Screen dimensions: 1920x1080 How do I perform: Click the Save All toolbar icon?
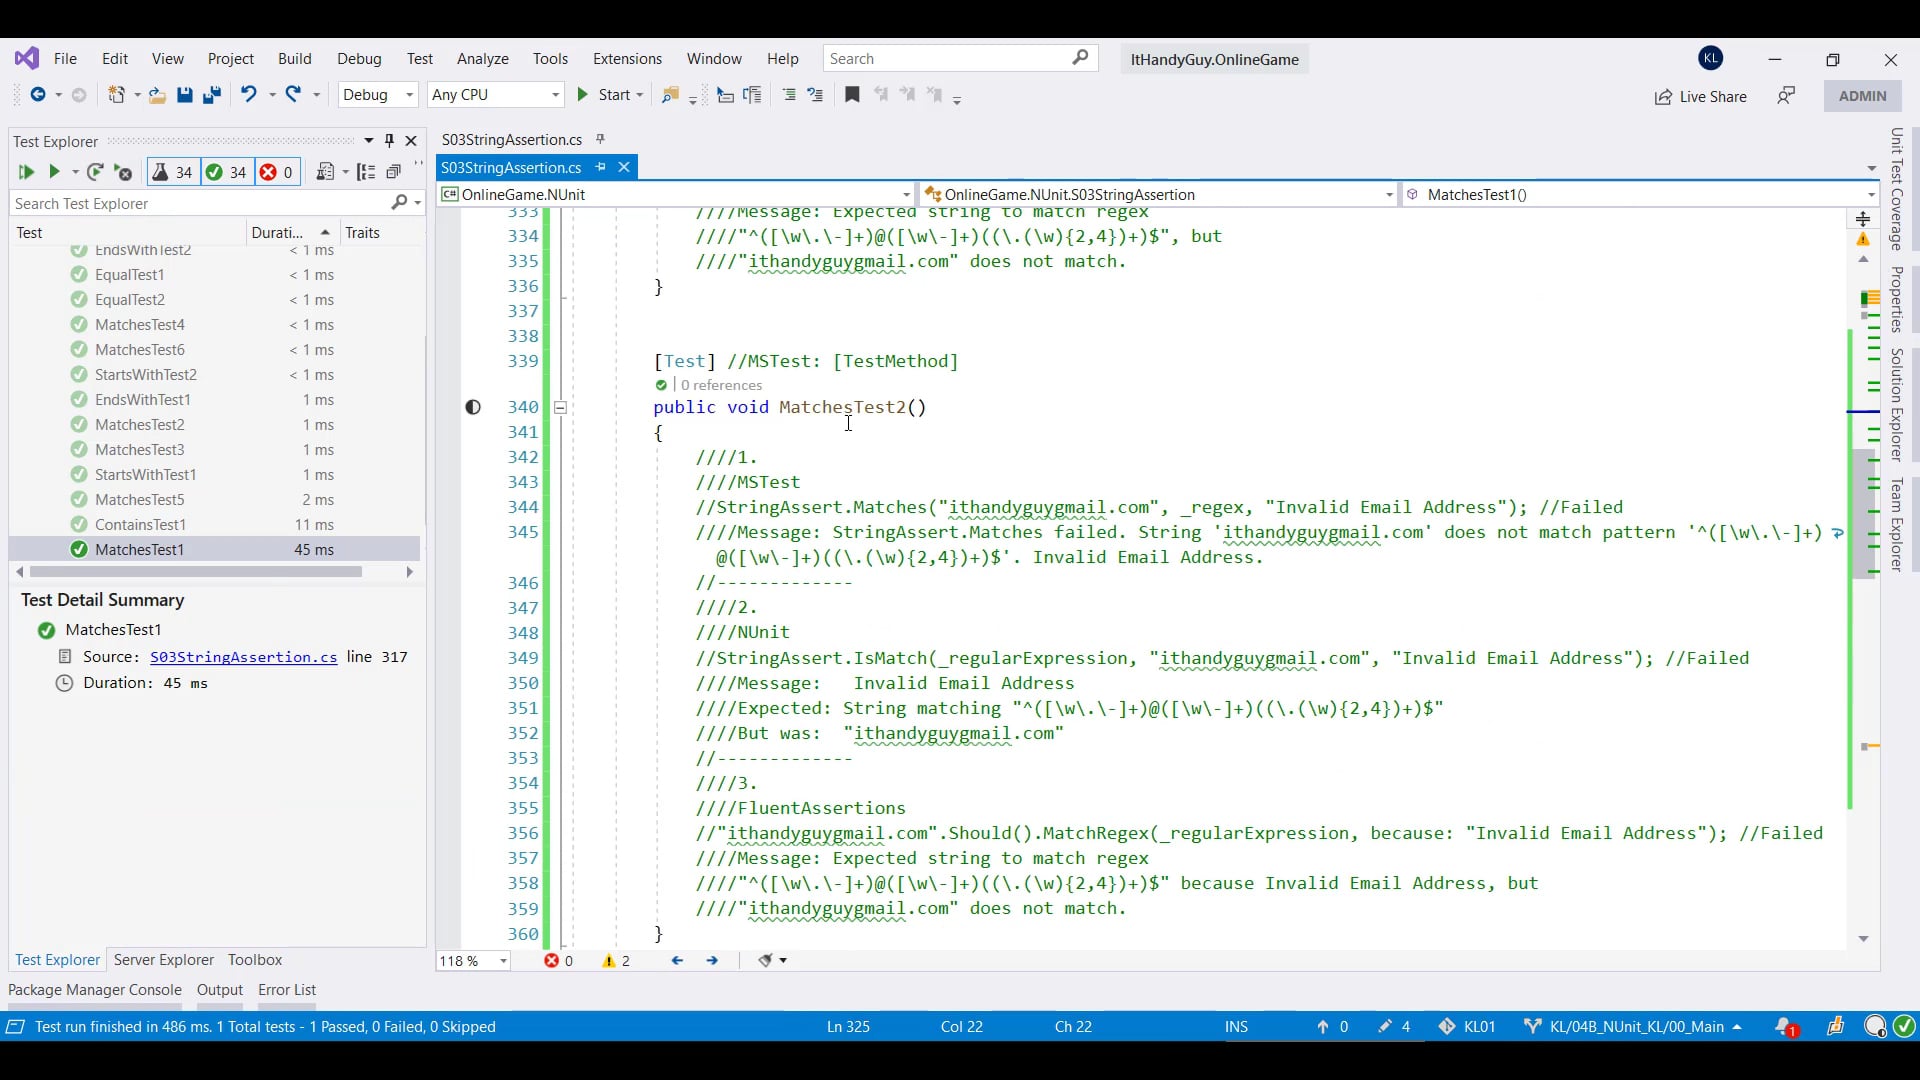(x=211, y=95)
